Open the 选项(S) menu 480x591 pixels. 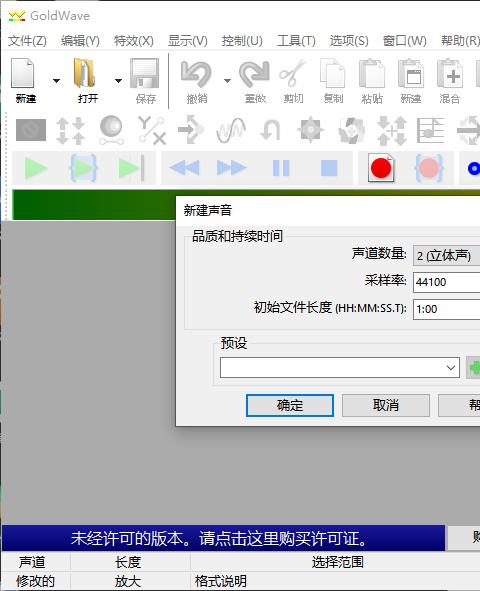[x=349, y=41]
